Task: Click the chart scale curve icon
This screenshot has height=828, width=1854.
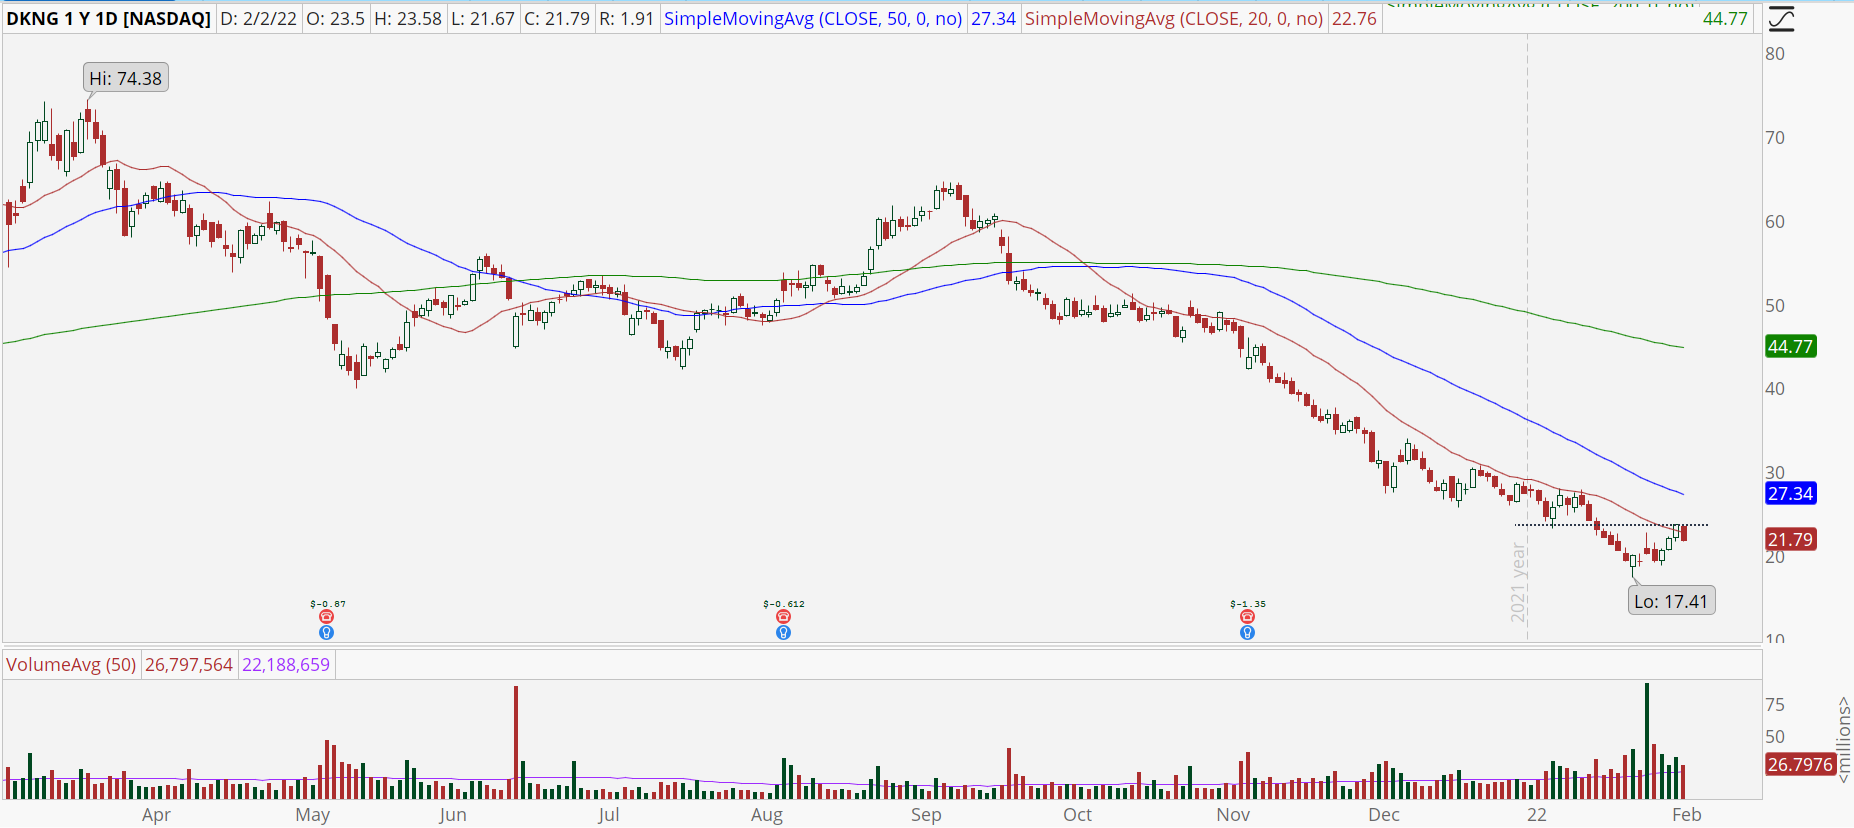Action: (x=1782, y=19)
